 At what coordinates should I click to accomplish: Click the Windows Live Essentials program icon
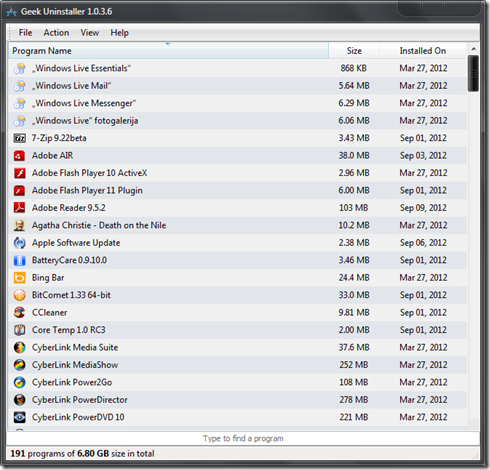pyautogui.click(x=19, y=68)
